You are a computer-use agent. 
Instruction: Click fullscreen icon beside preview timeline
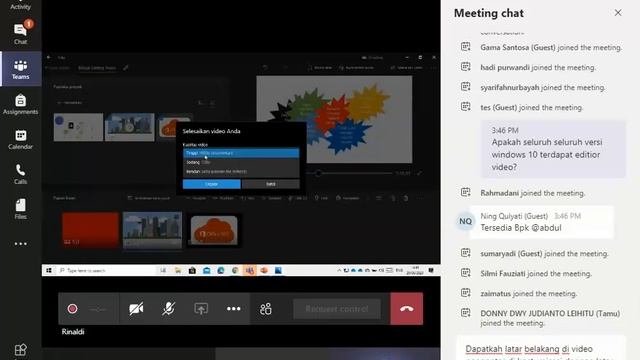[x=419, y=173]
